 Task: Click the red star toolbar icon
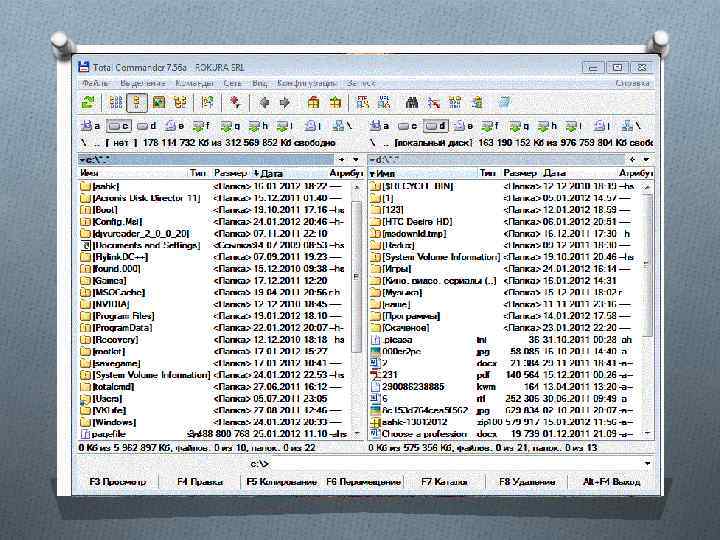(235, 102)
